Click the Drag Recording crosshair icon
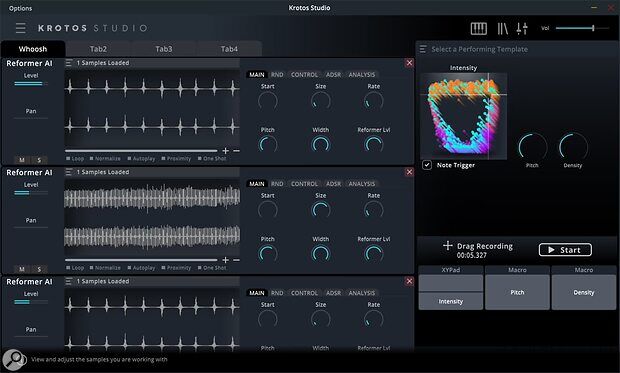620x373 pixels. click(x=448, y=246)
